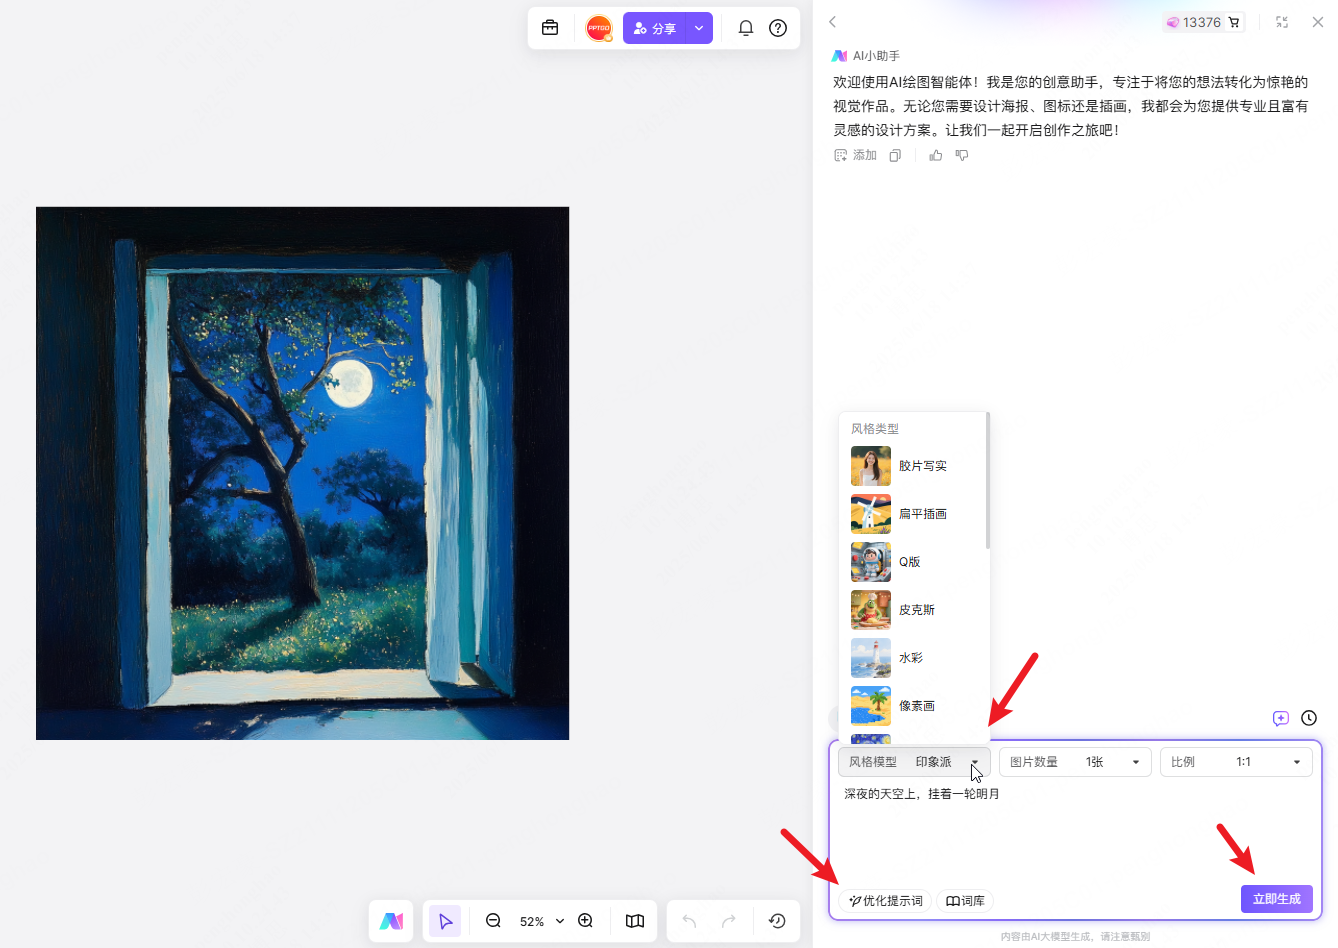Click the 分享 share button
The image size is (1338, 948).
click(x=655, y=28)
